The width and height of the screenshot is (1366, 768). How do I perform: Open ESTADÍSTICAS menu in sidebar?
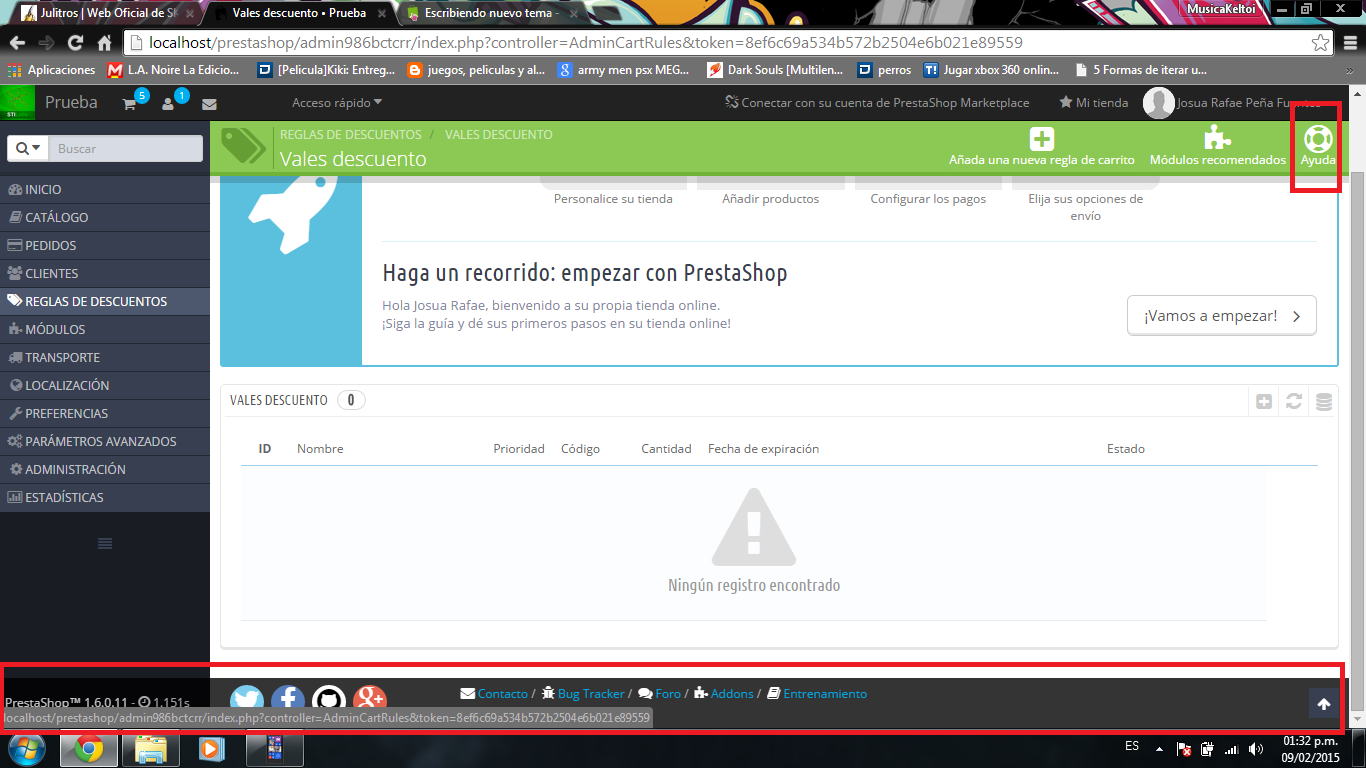click(105, 497)
